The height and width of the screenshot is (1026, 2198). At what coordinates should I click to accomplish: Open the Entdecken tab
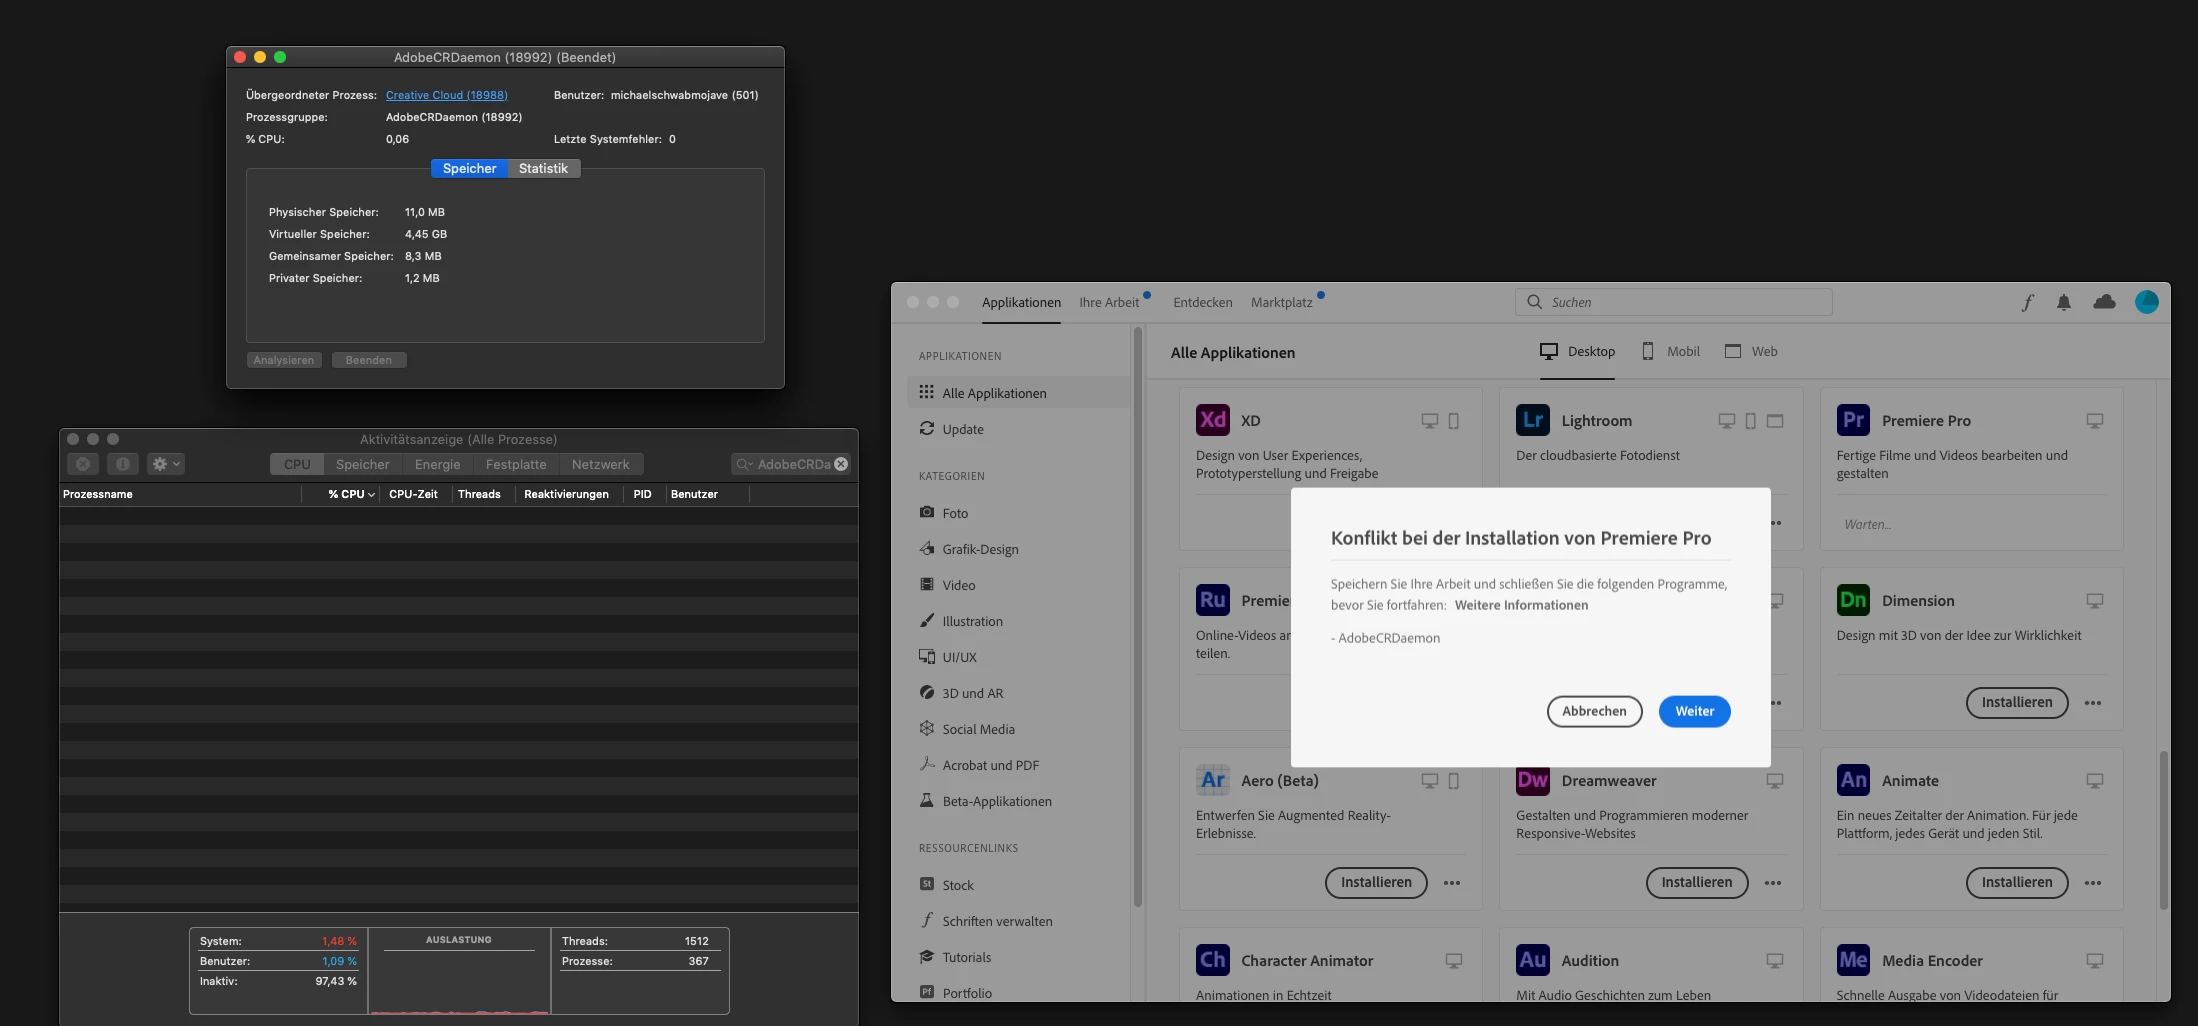(x=1202, y=302)
